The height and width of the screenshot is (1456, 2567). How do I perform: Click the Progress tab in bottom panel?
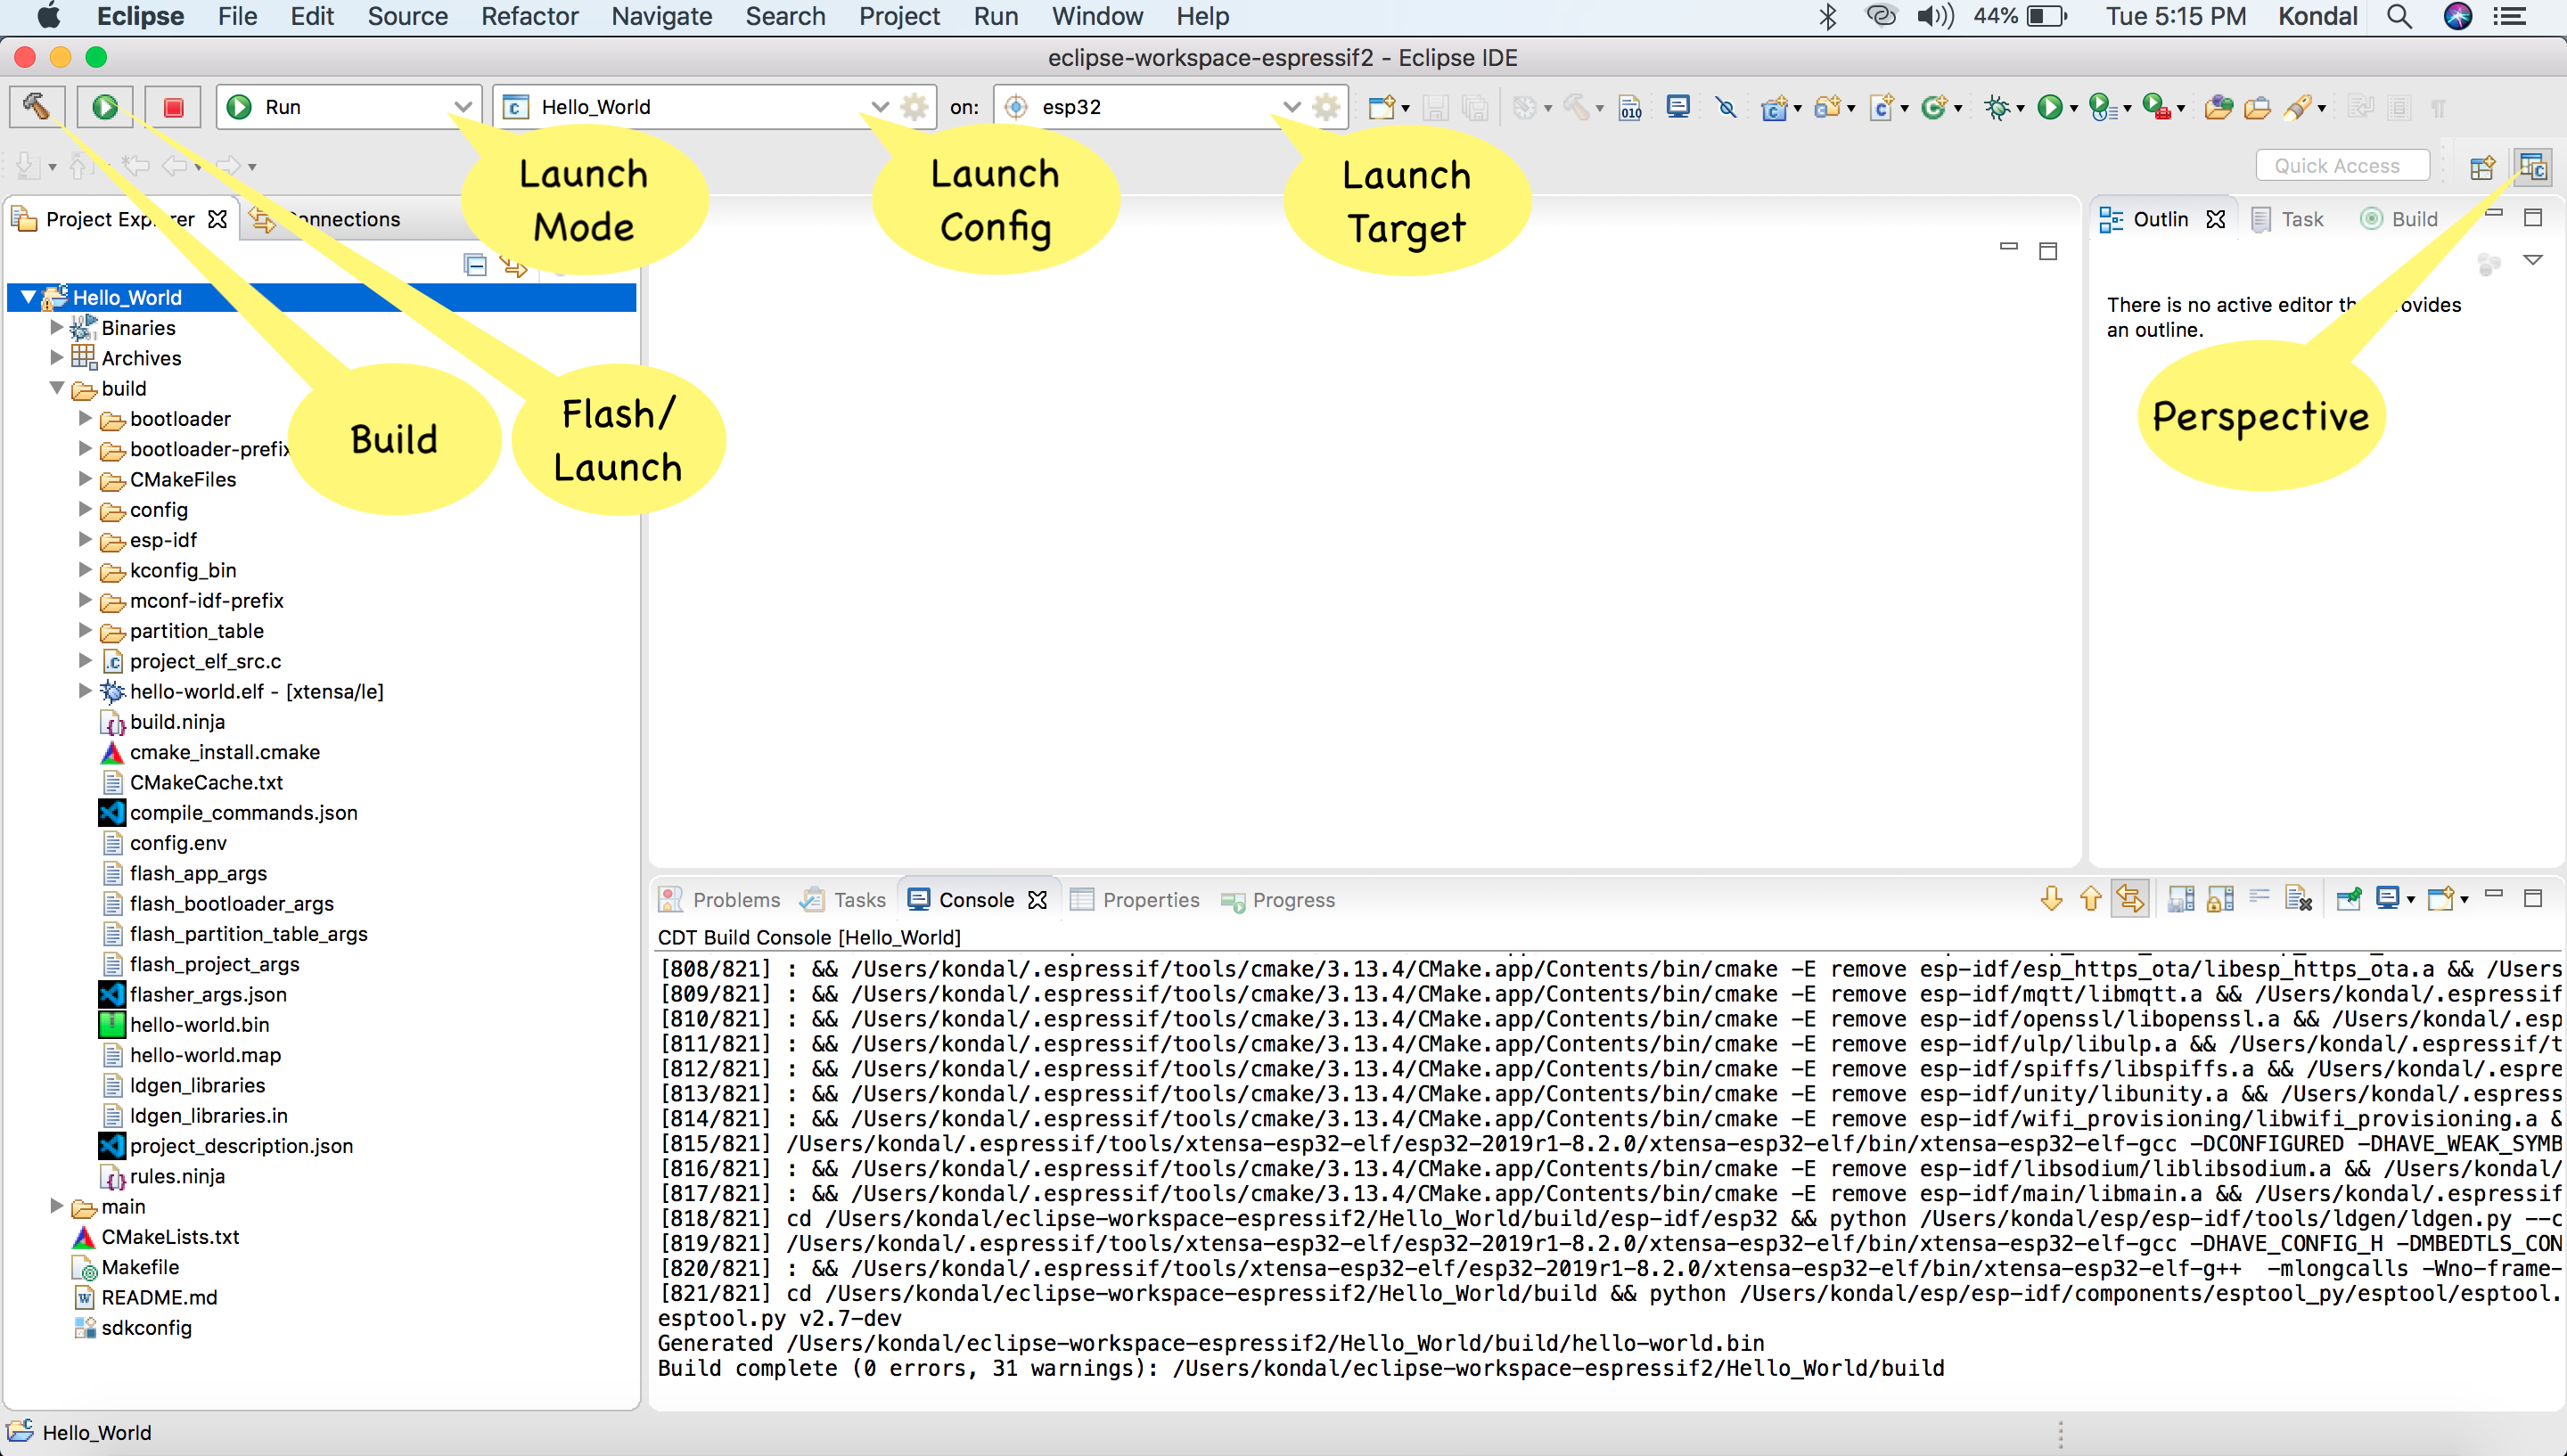click(x=1294, y=899)
